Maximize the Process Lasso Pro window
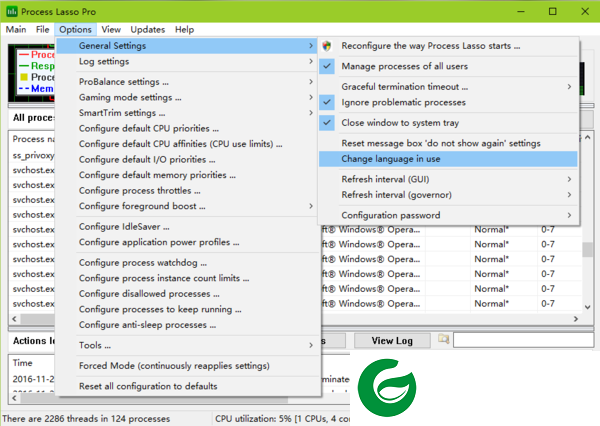Image resolution: width=600 pixels, height=426 pixels. [553, 11]
